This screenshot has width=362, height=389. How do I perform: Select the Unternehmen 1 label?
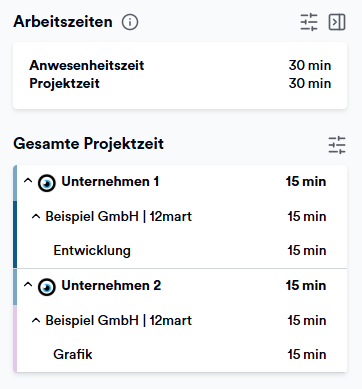(x=110, y=182)
